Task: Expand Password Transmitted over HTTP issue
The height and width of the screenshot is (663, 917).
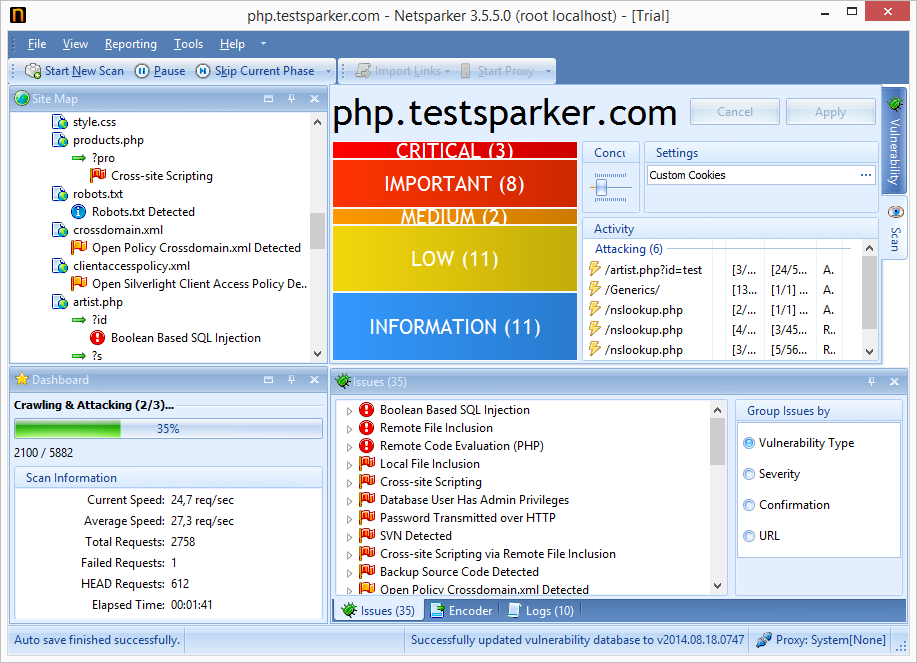Action: [x=349, y=519]
